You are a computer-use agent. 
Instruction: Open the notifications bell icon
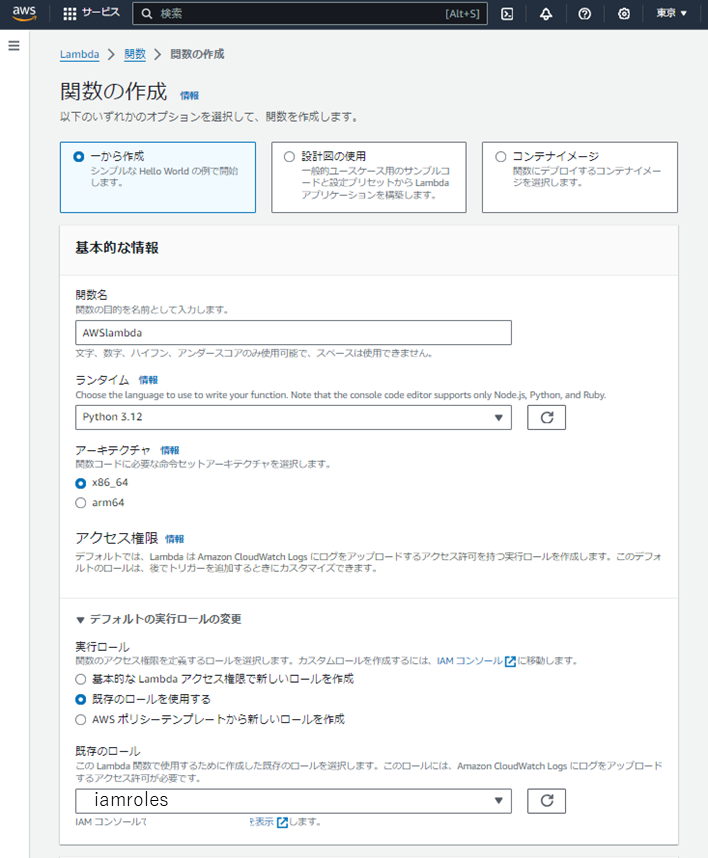tap(545, 14)
